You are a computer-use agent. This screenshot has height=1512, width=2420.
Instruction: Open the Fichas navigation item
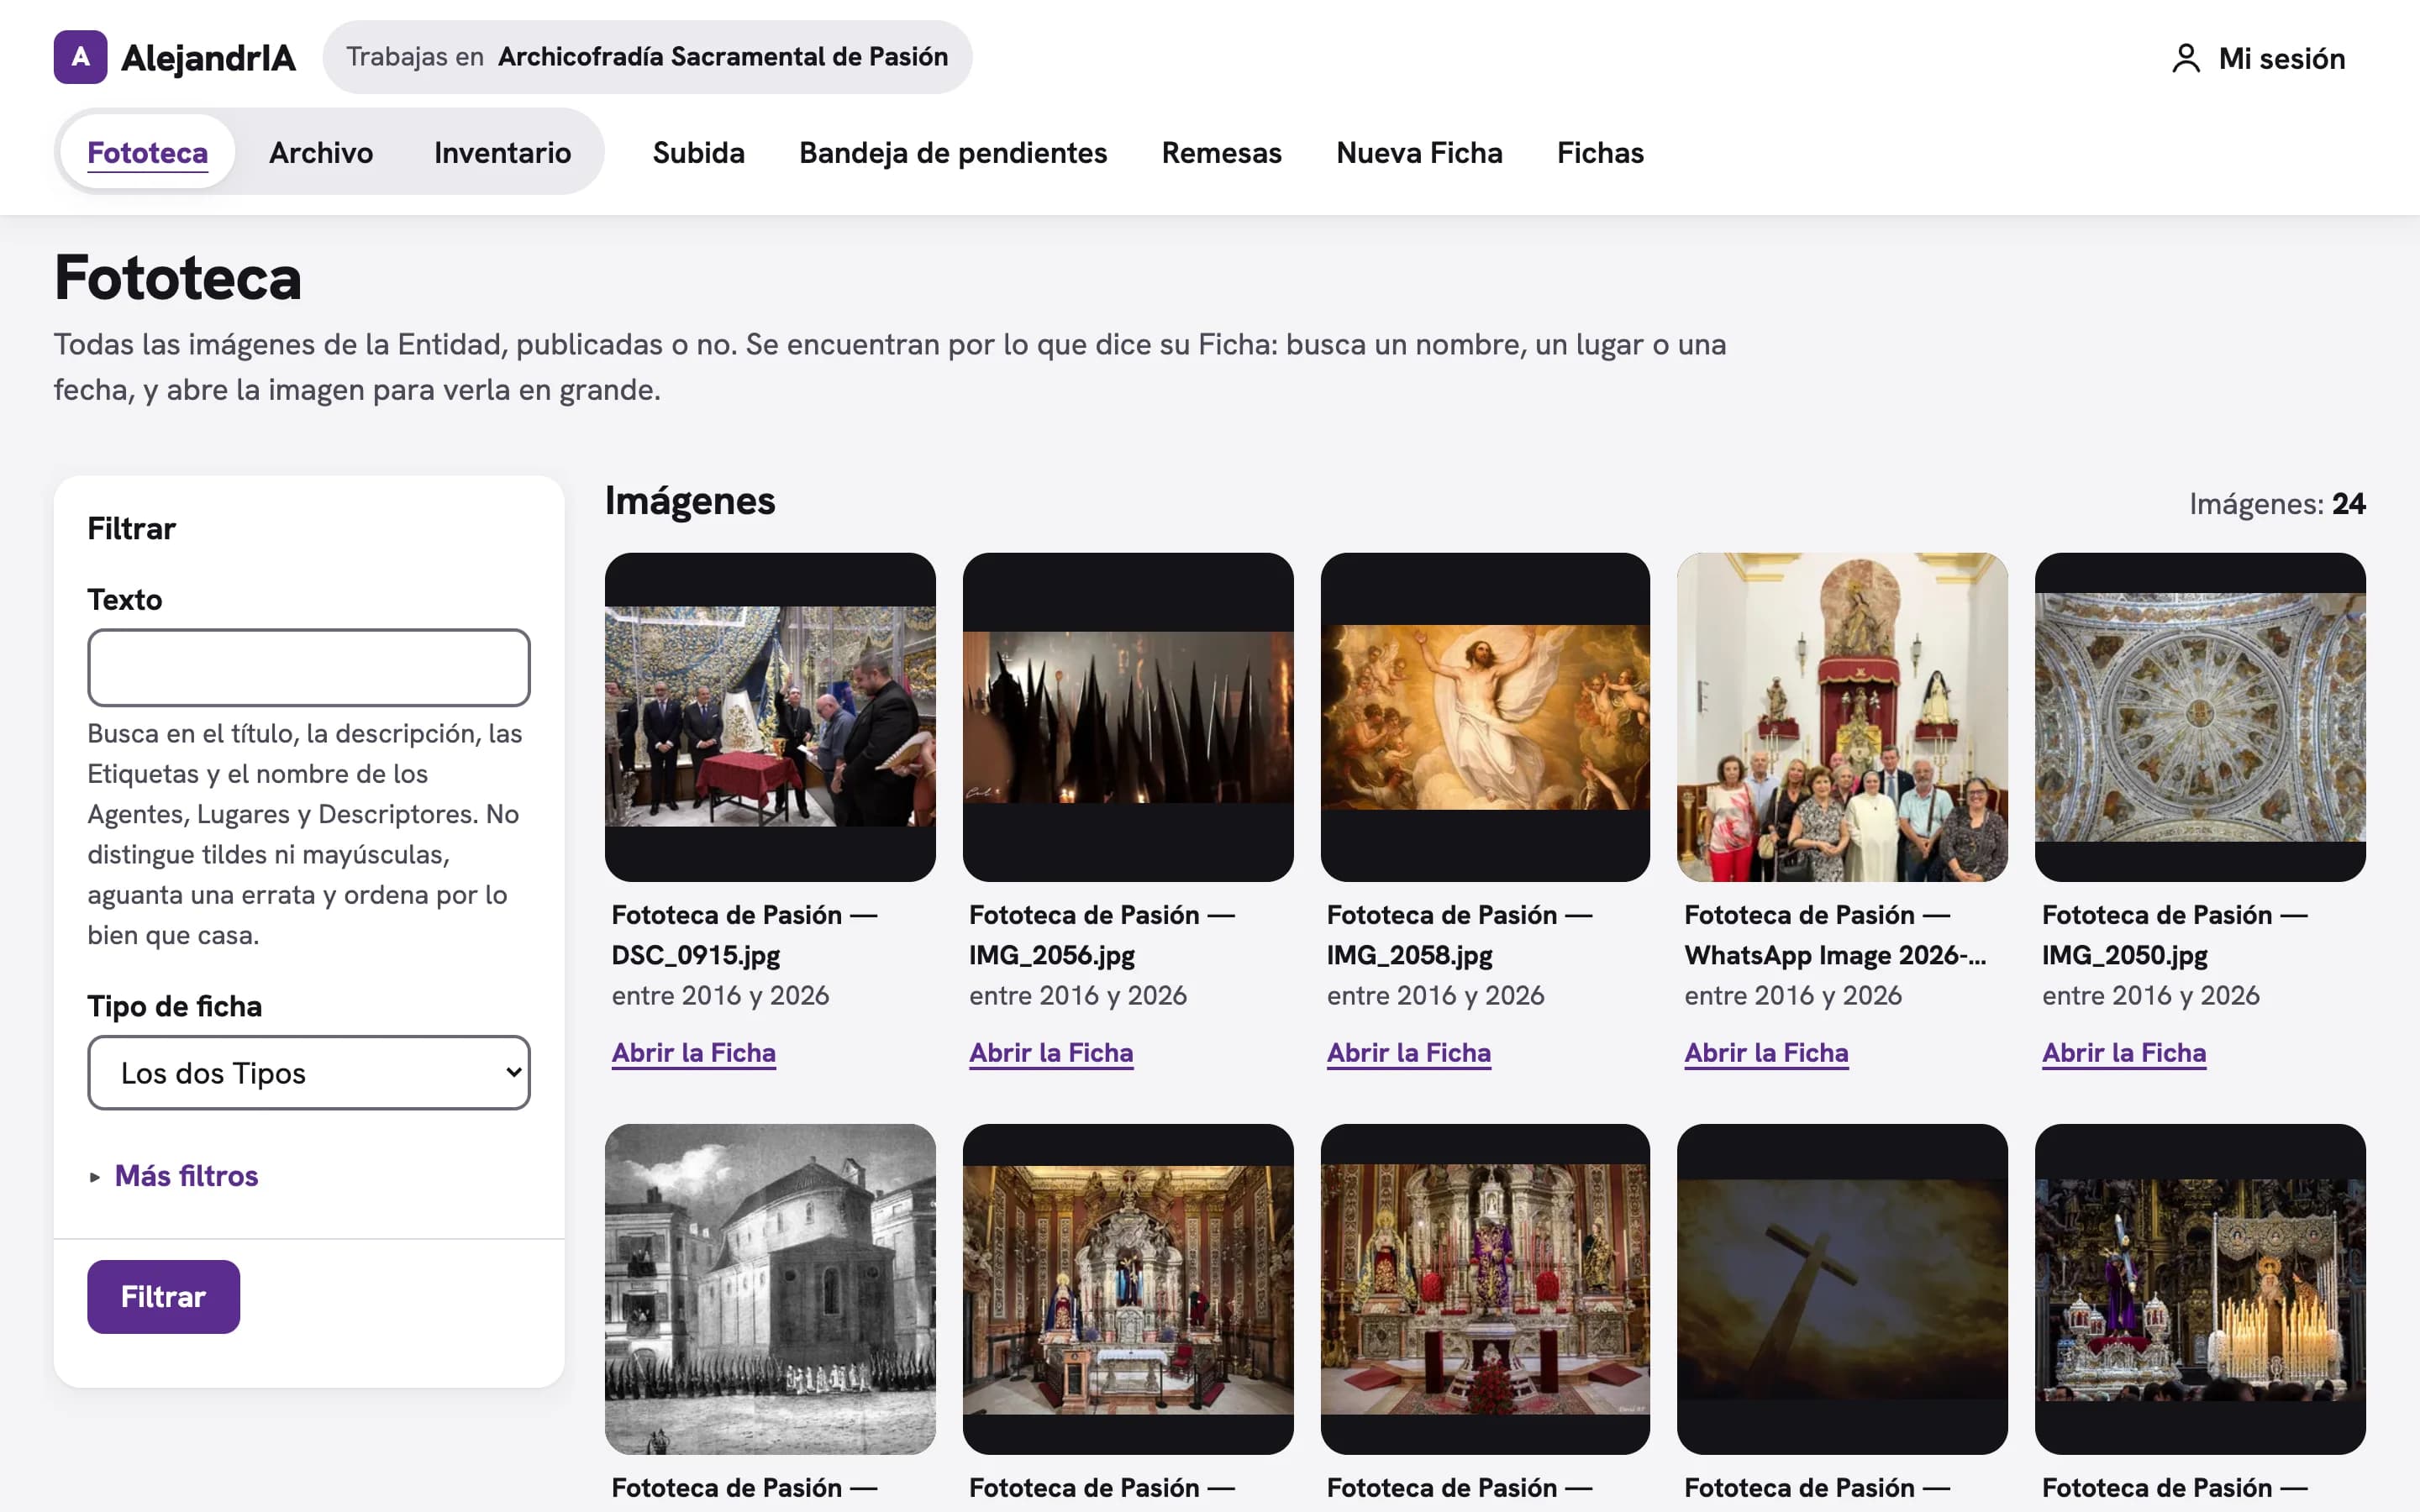pos(1600,152)
